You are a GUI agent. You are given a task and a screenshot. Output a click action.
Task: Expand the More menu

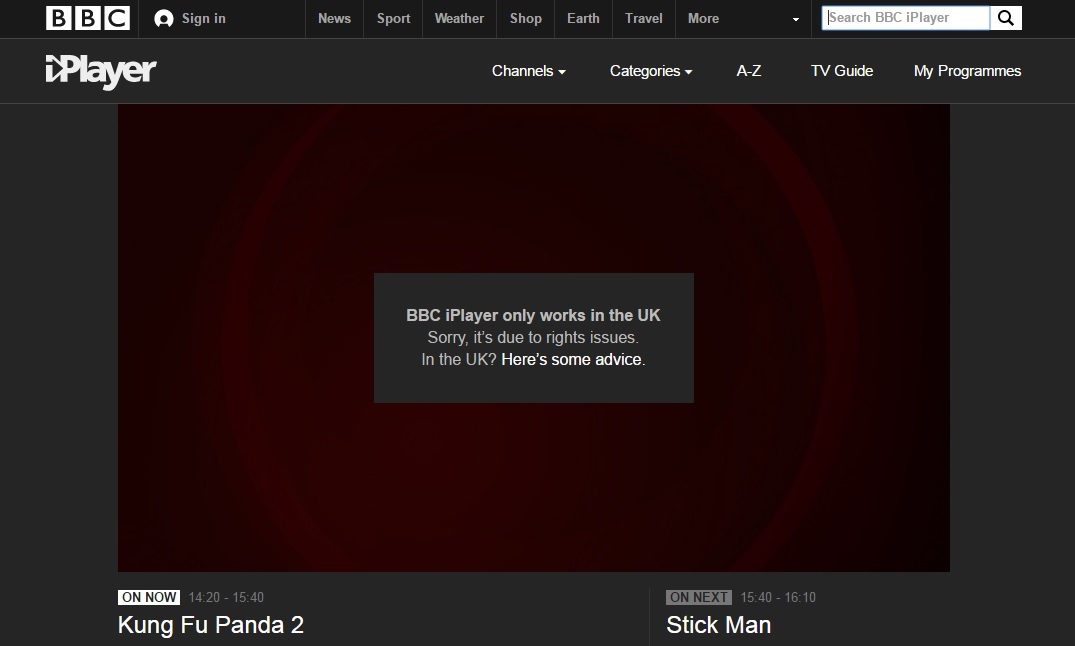pyautogui.click(x=703, y=19)
